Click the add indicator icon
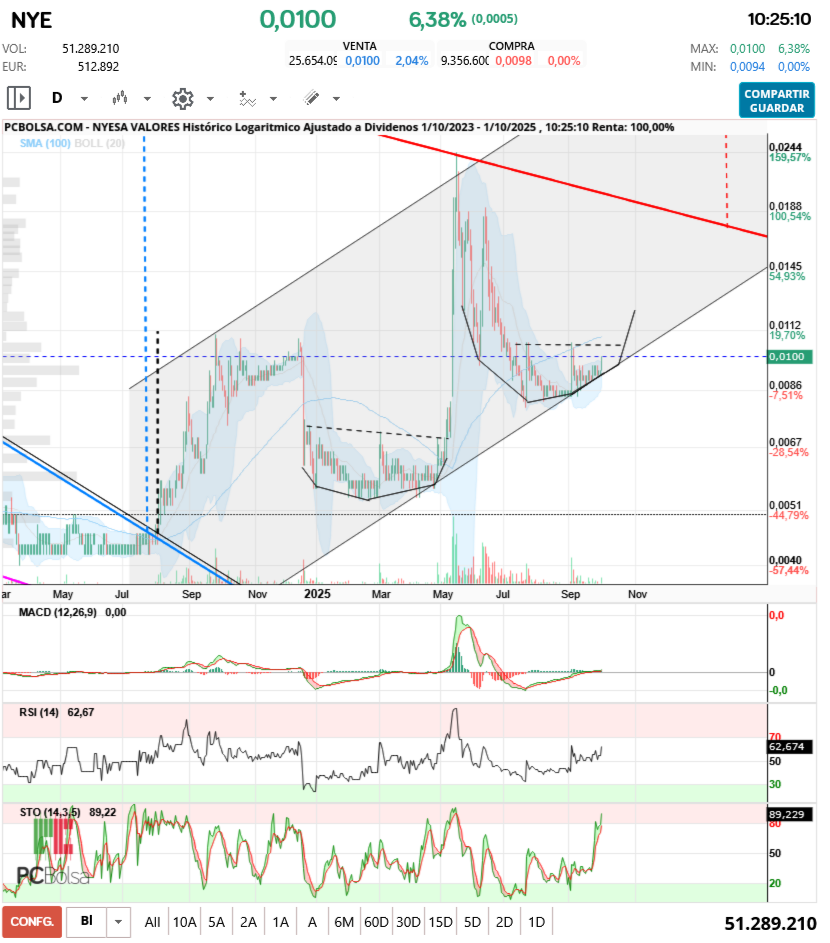This screenshot has height=943, width=830. tap(247, 98)
